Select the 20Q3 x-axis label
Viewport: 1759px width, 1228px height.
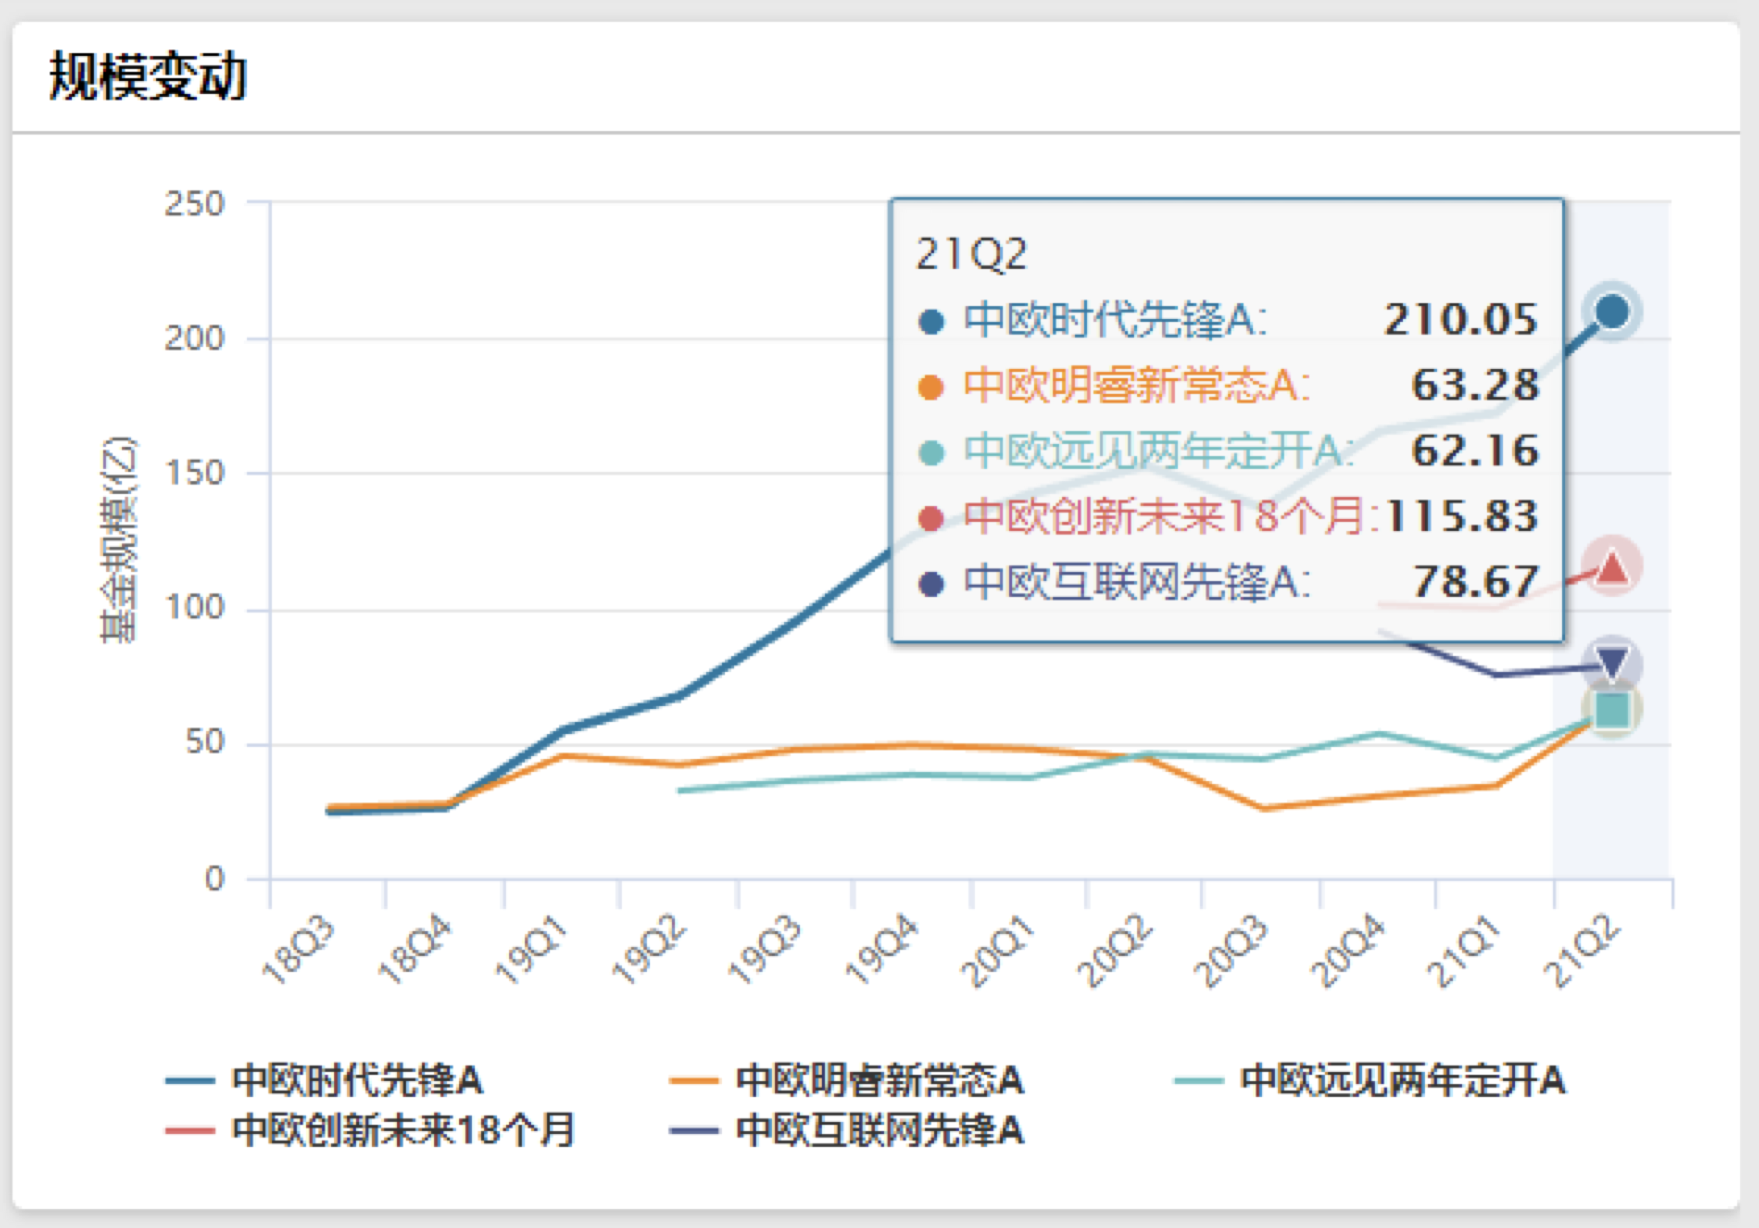pyautogui.click(x=1232, y=950)
